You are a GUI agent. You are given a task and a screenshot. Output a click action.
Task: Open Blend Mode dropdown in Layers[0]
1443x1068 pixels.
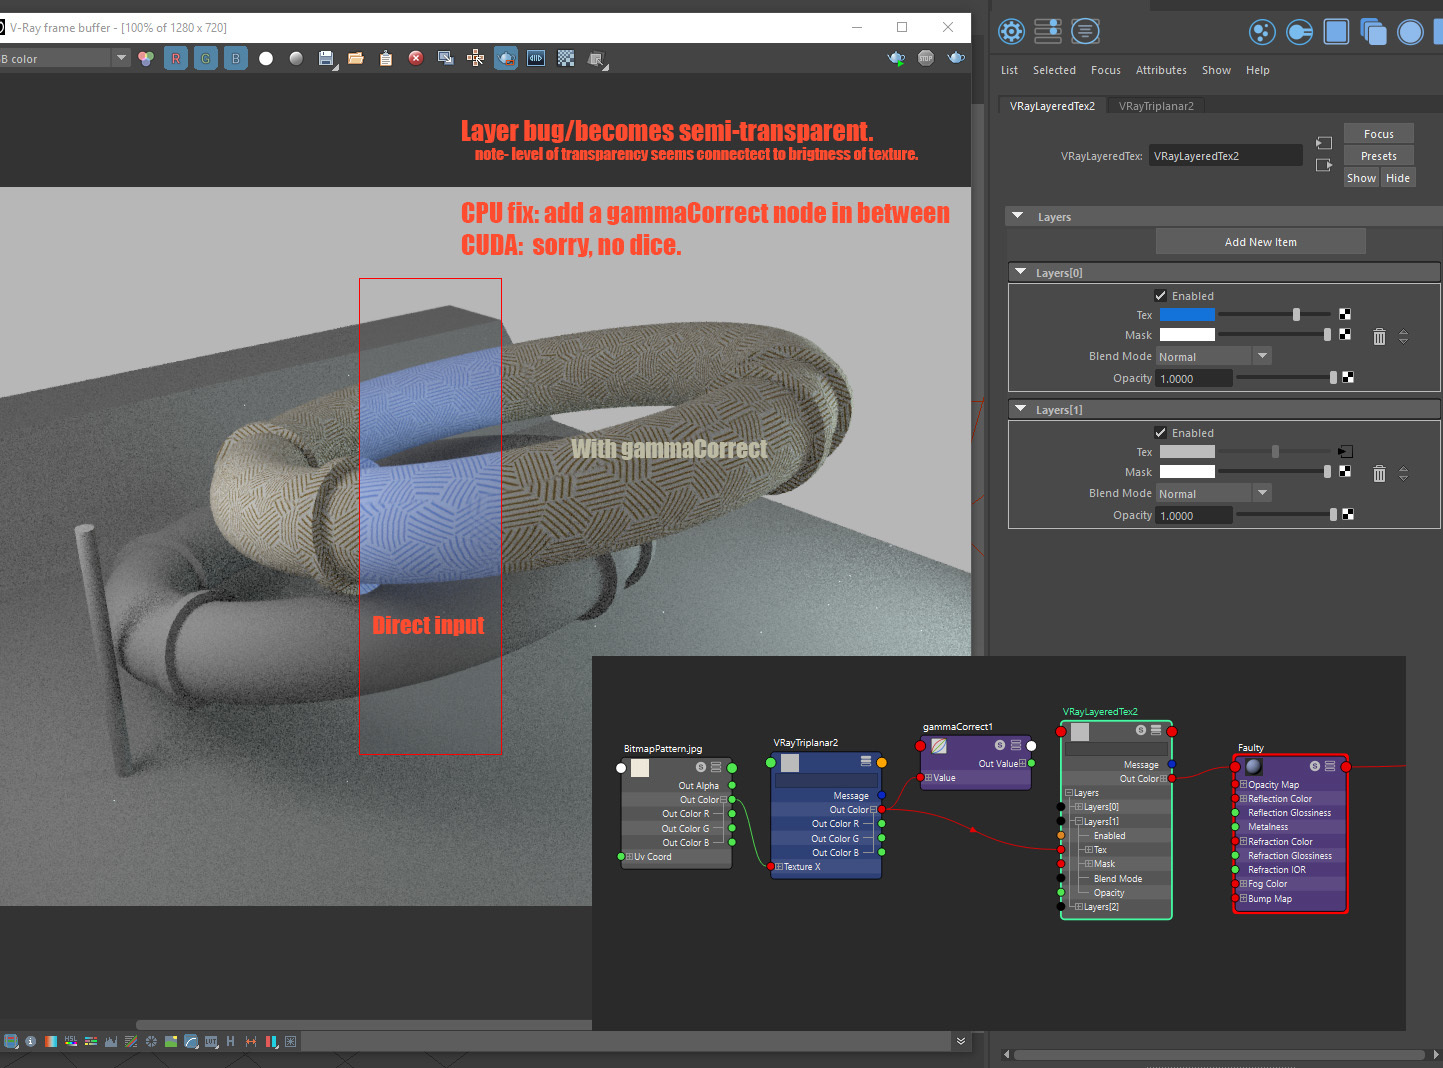click(1213, 357)
